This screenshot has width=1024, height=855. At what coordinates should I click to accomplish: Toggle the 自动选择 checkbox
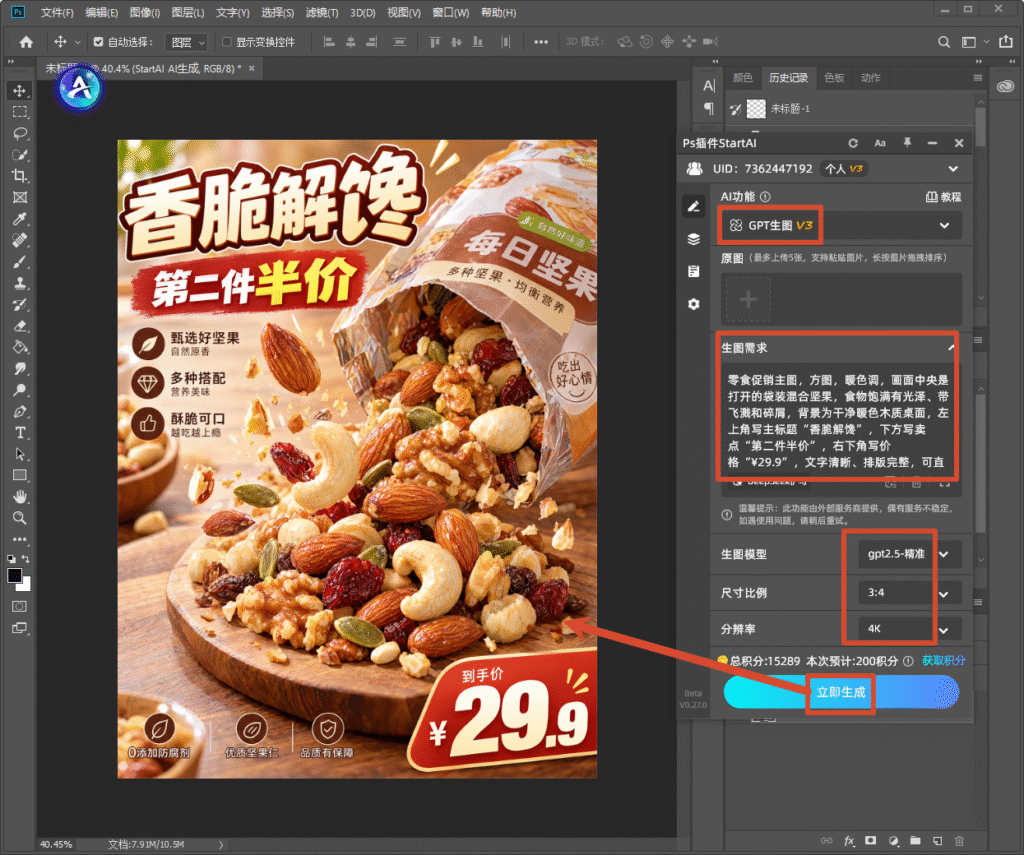click(99, 42)
